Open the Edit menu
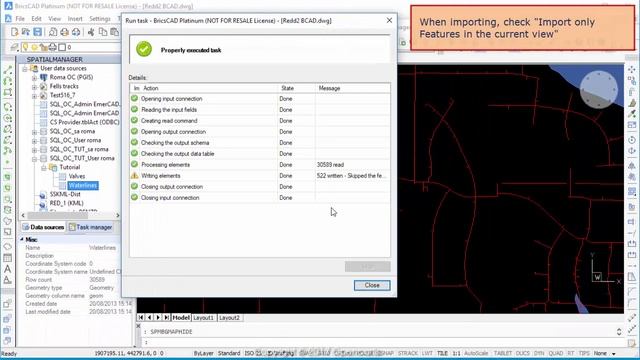This screenshot has height=360, width=640. (36, 19)
